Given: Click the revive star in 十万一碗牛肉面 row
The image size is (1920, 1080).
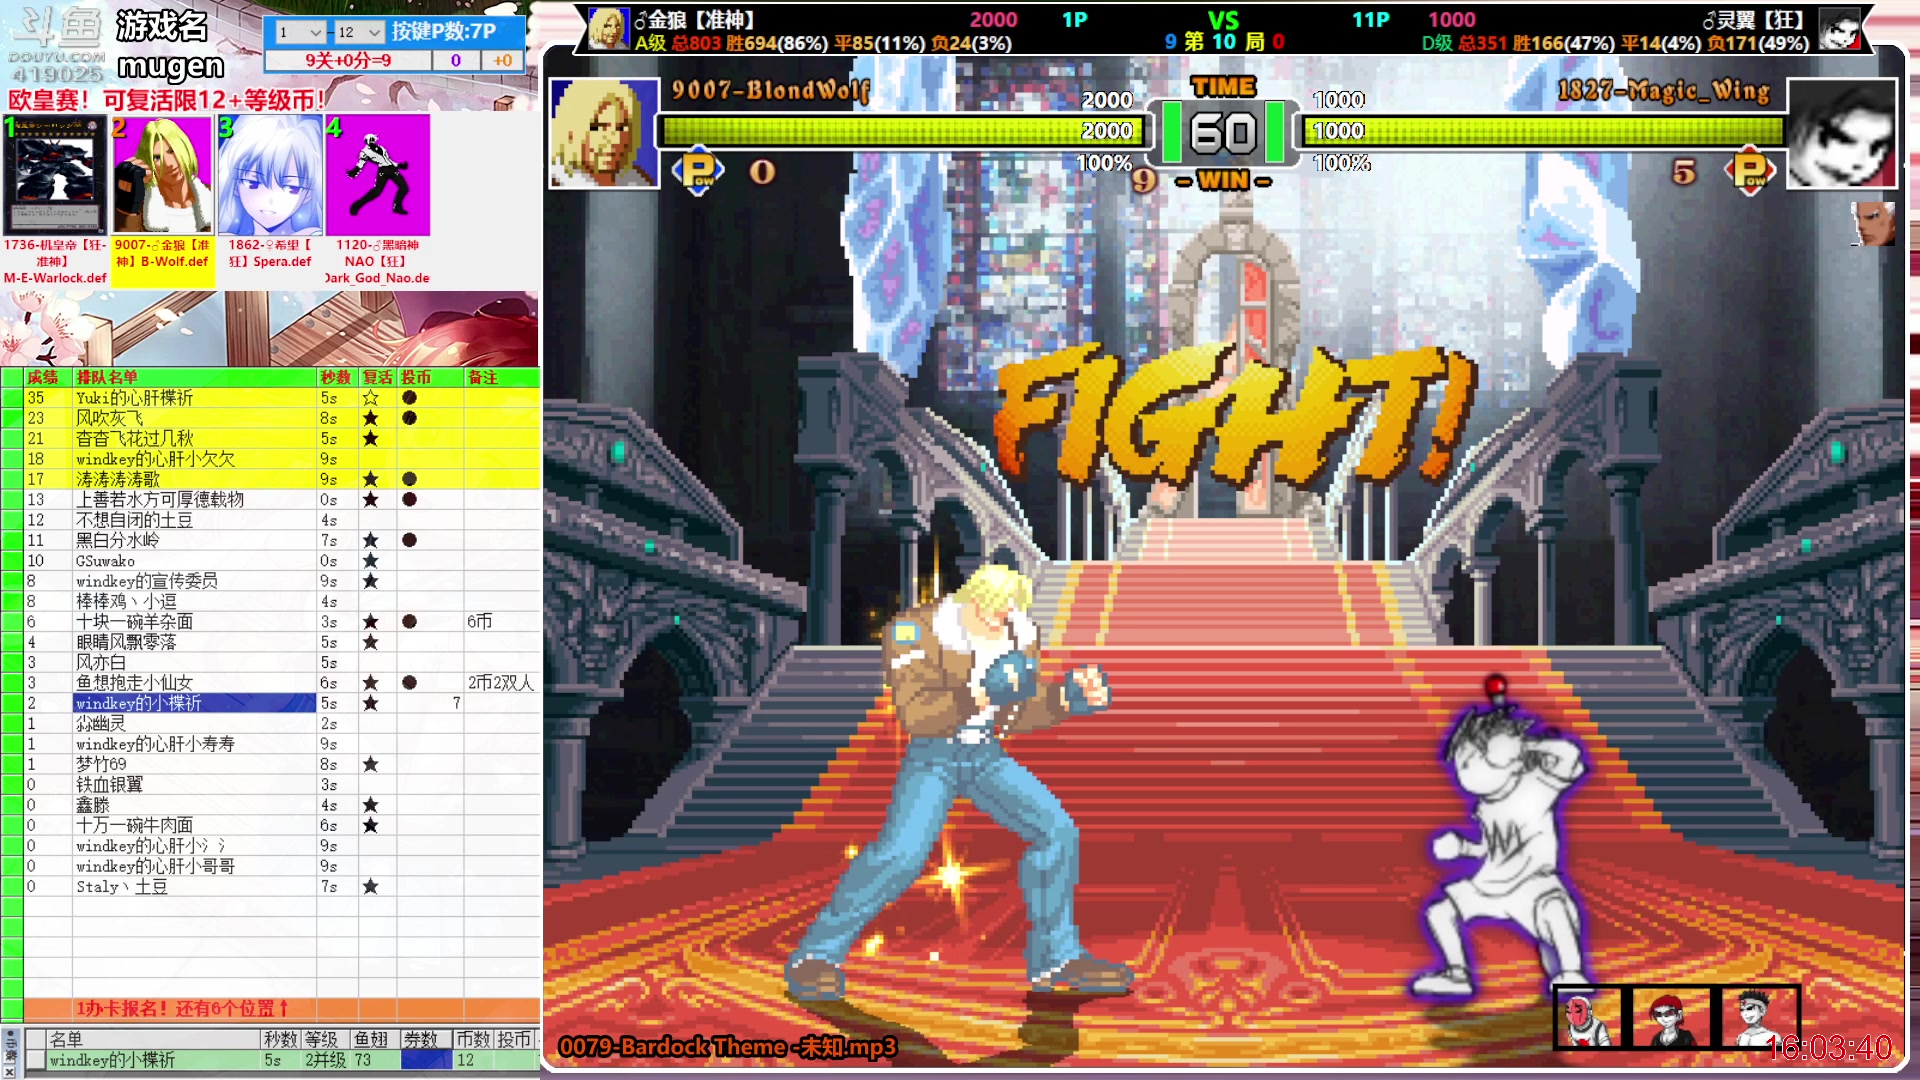Looking at the screenshot, I should tap(370, 825).
